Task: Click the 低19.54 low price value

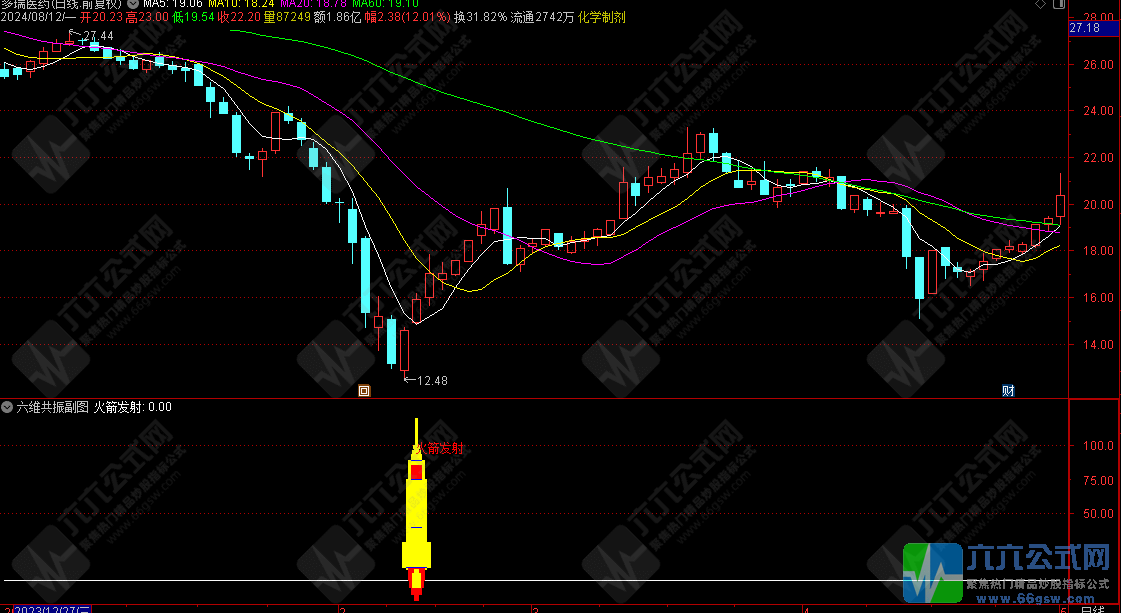Action: pyautogui.click(x=193, y=16)
